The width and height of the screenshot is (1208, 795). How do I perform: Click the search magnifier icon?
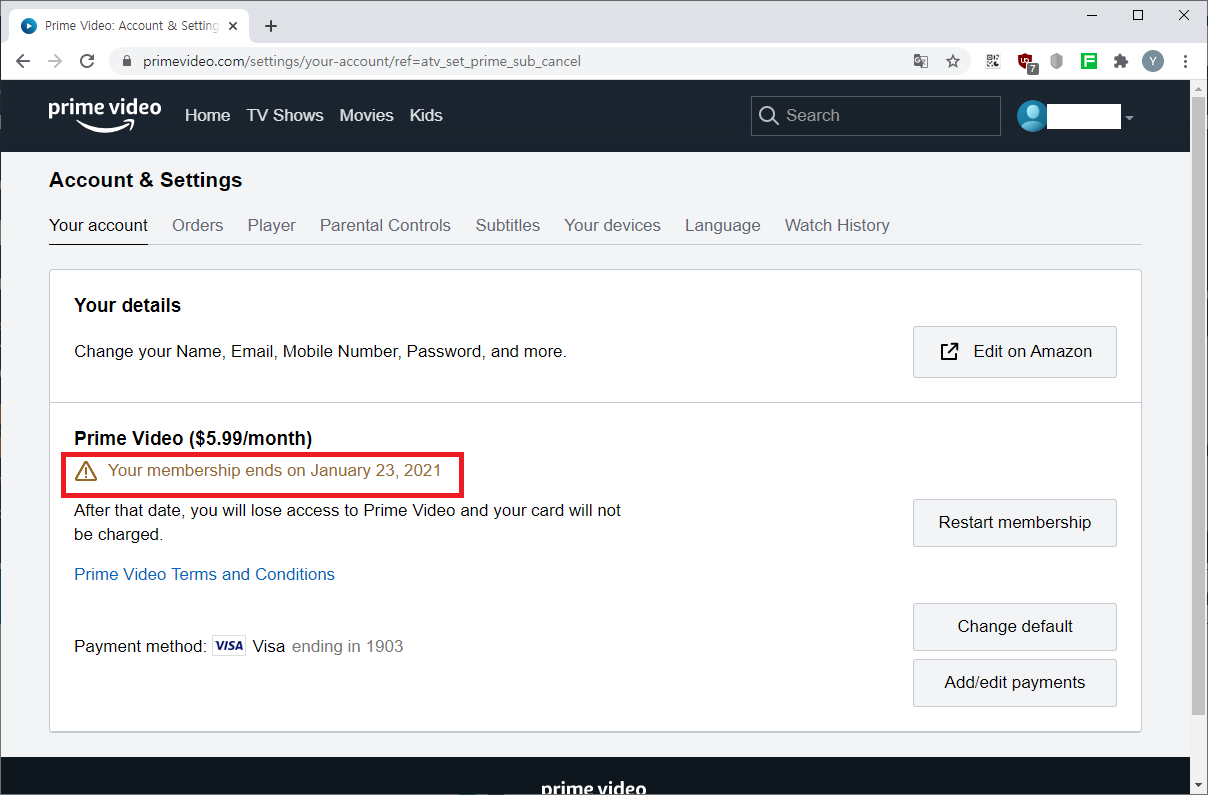768,116
